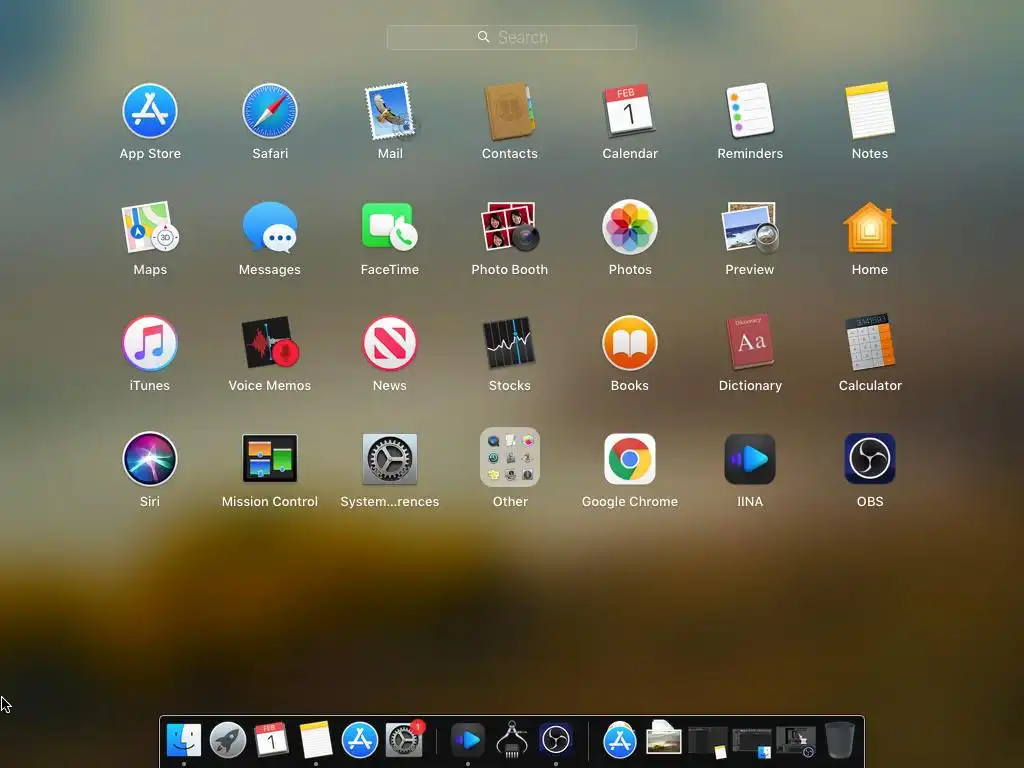Activate Siri from Launchpad
1024x768 pixels.
tap(150, 458)
